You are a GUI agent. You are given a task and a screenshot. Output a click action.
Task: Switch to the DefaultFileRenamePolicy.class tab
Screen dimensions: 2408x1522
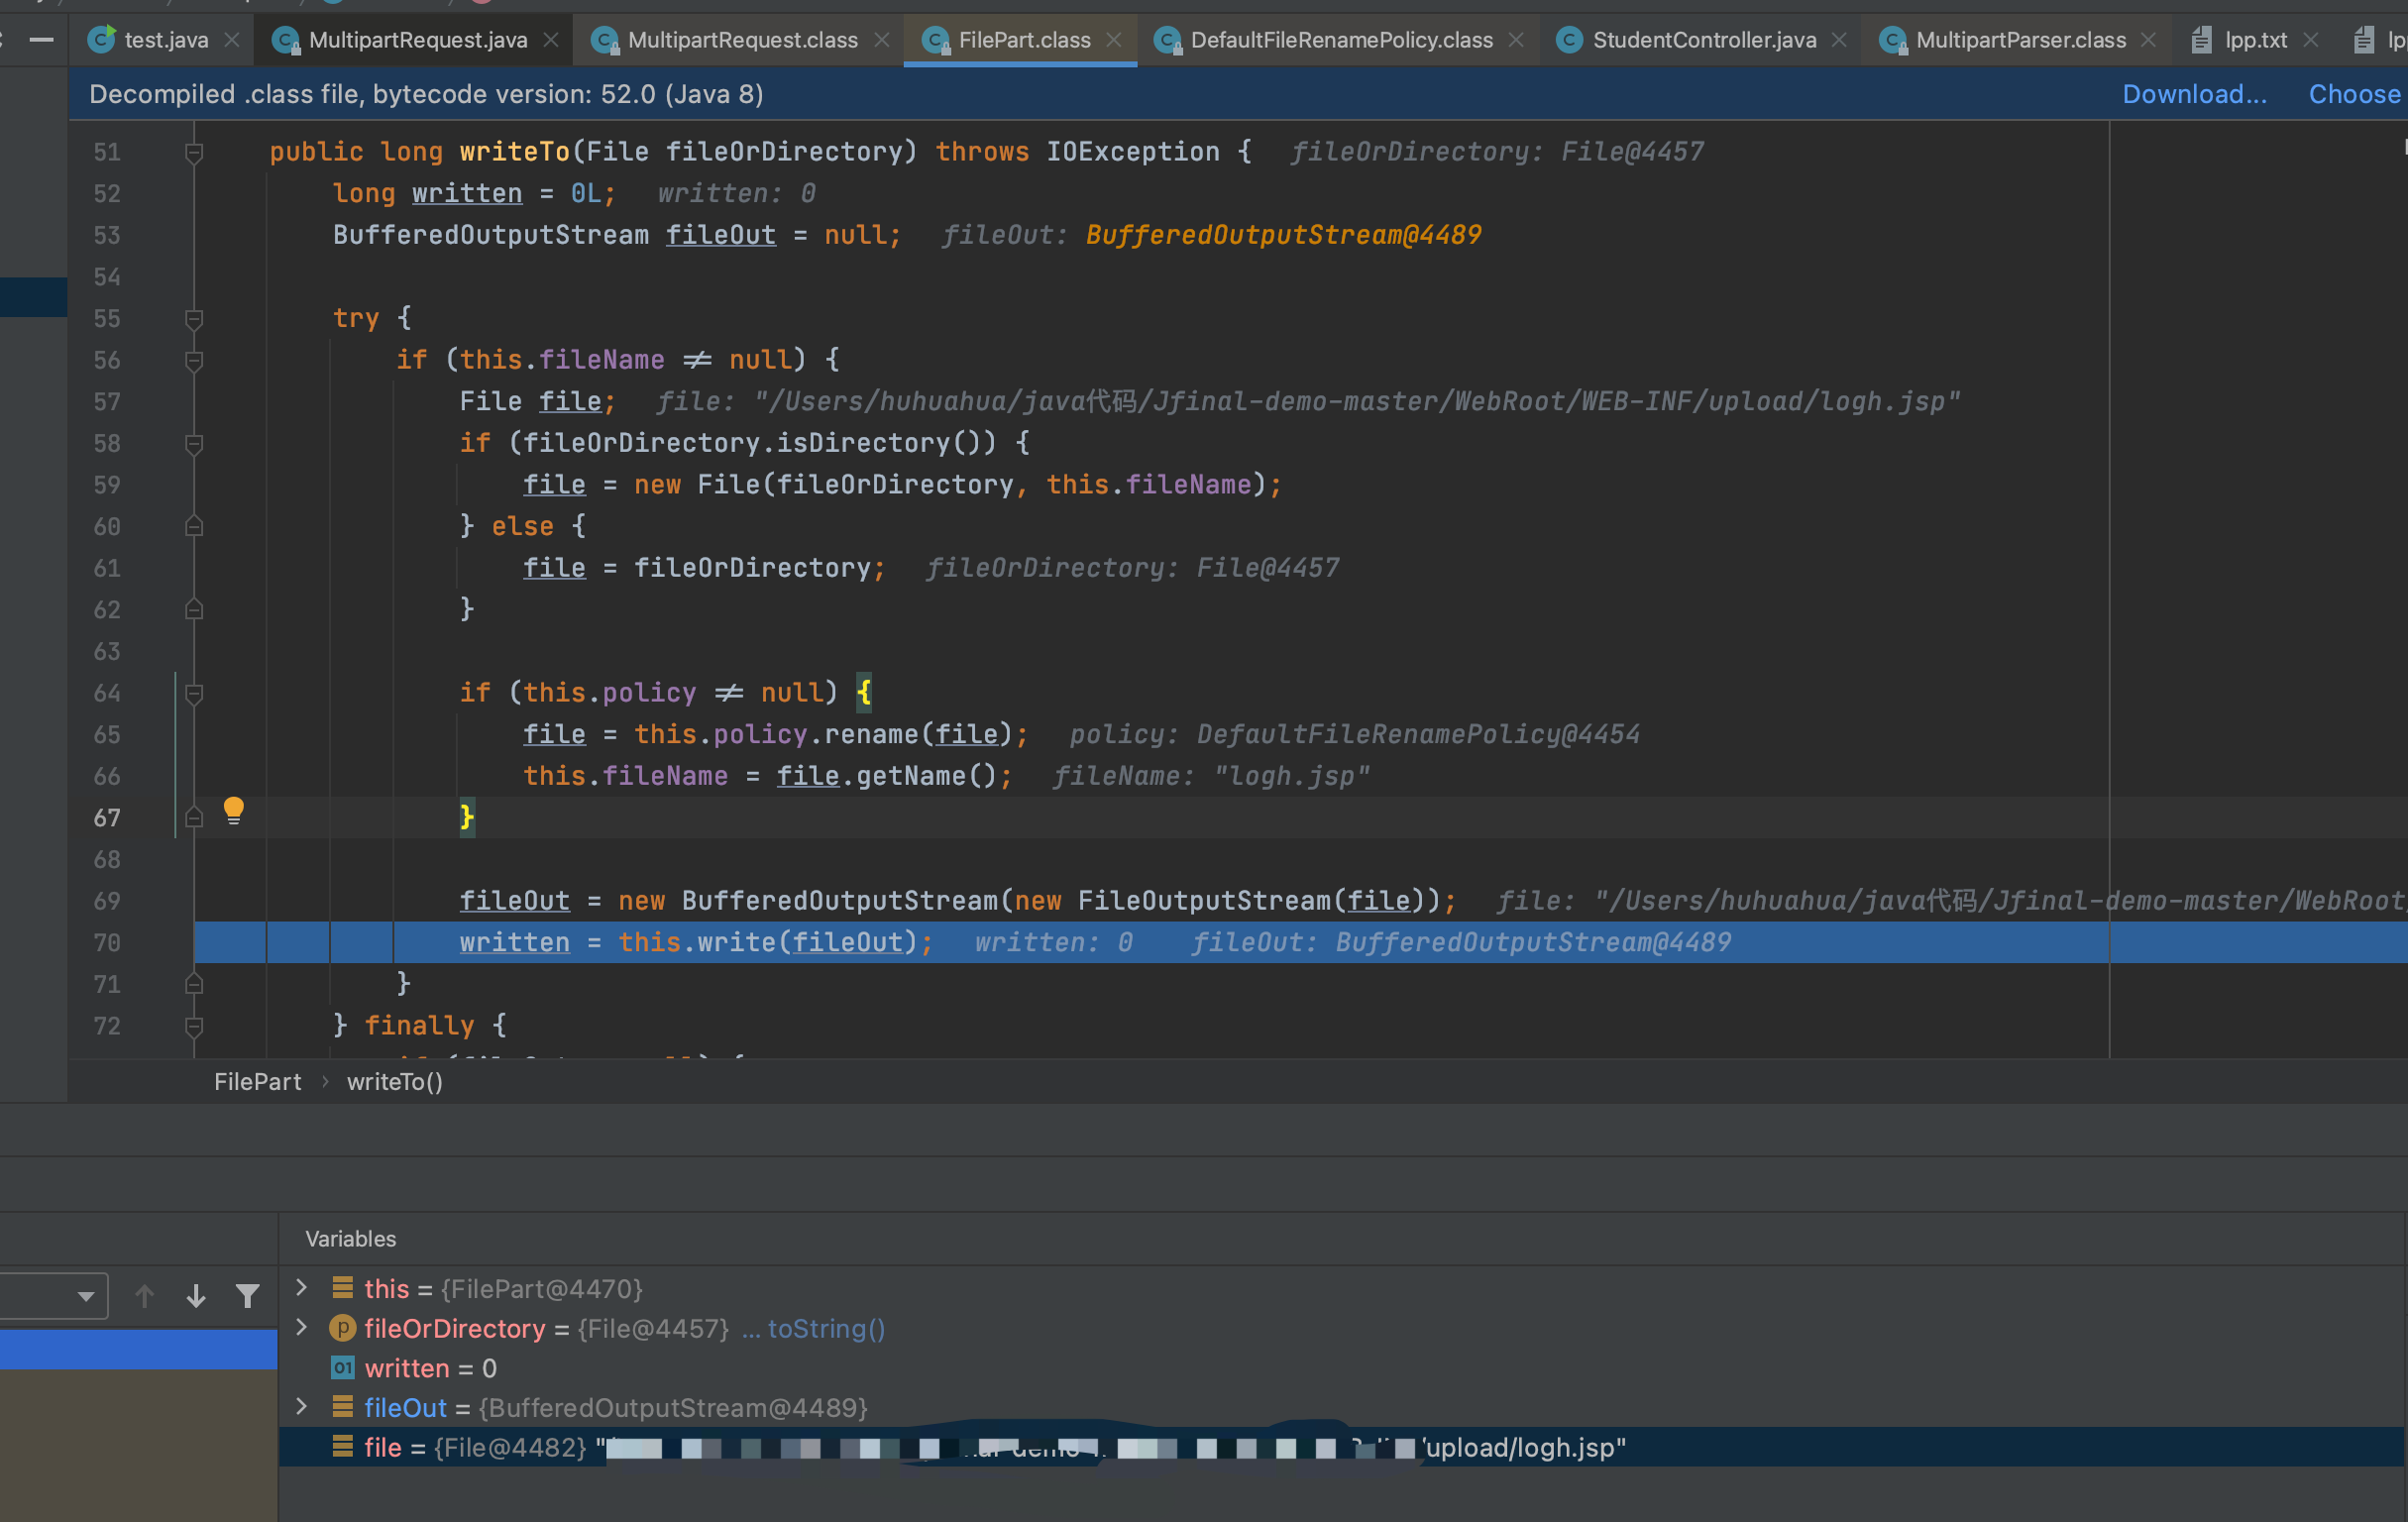point(1340,40)
